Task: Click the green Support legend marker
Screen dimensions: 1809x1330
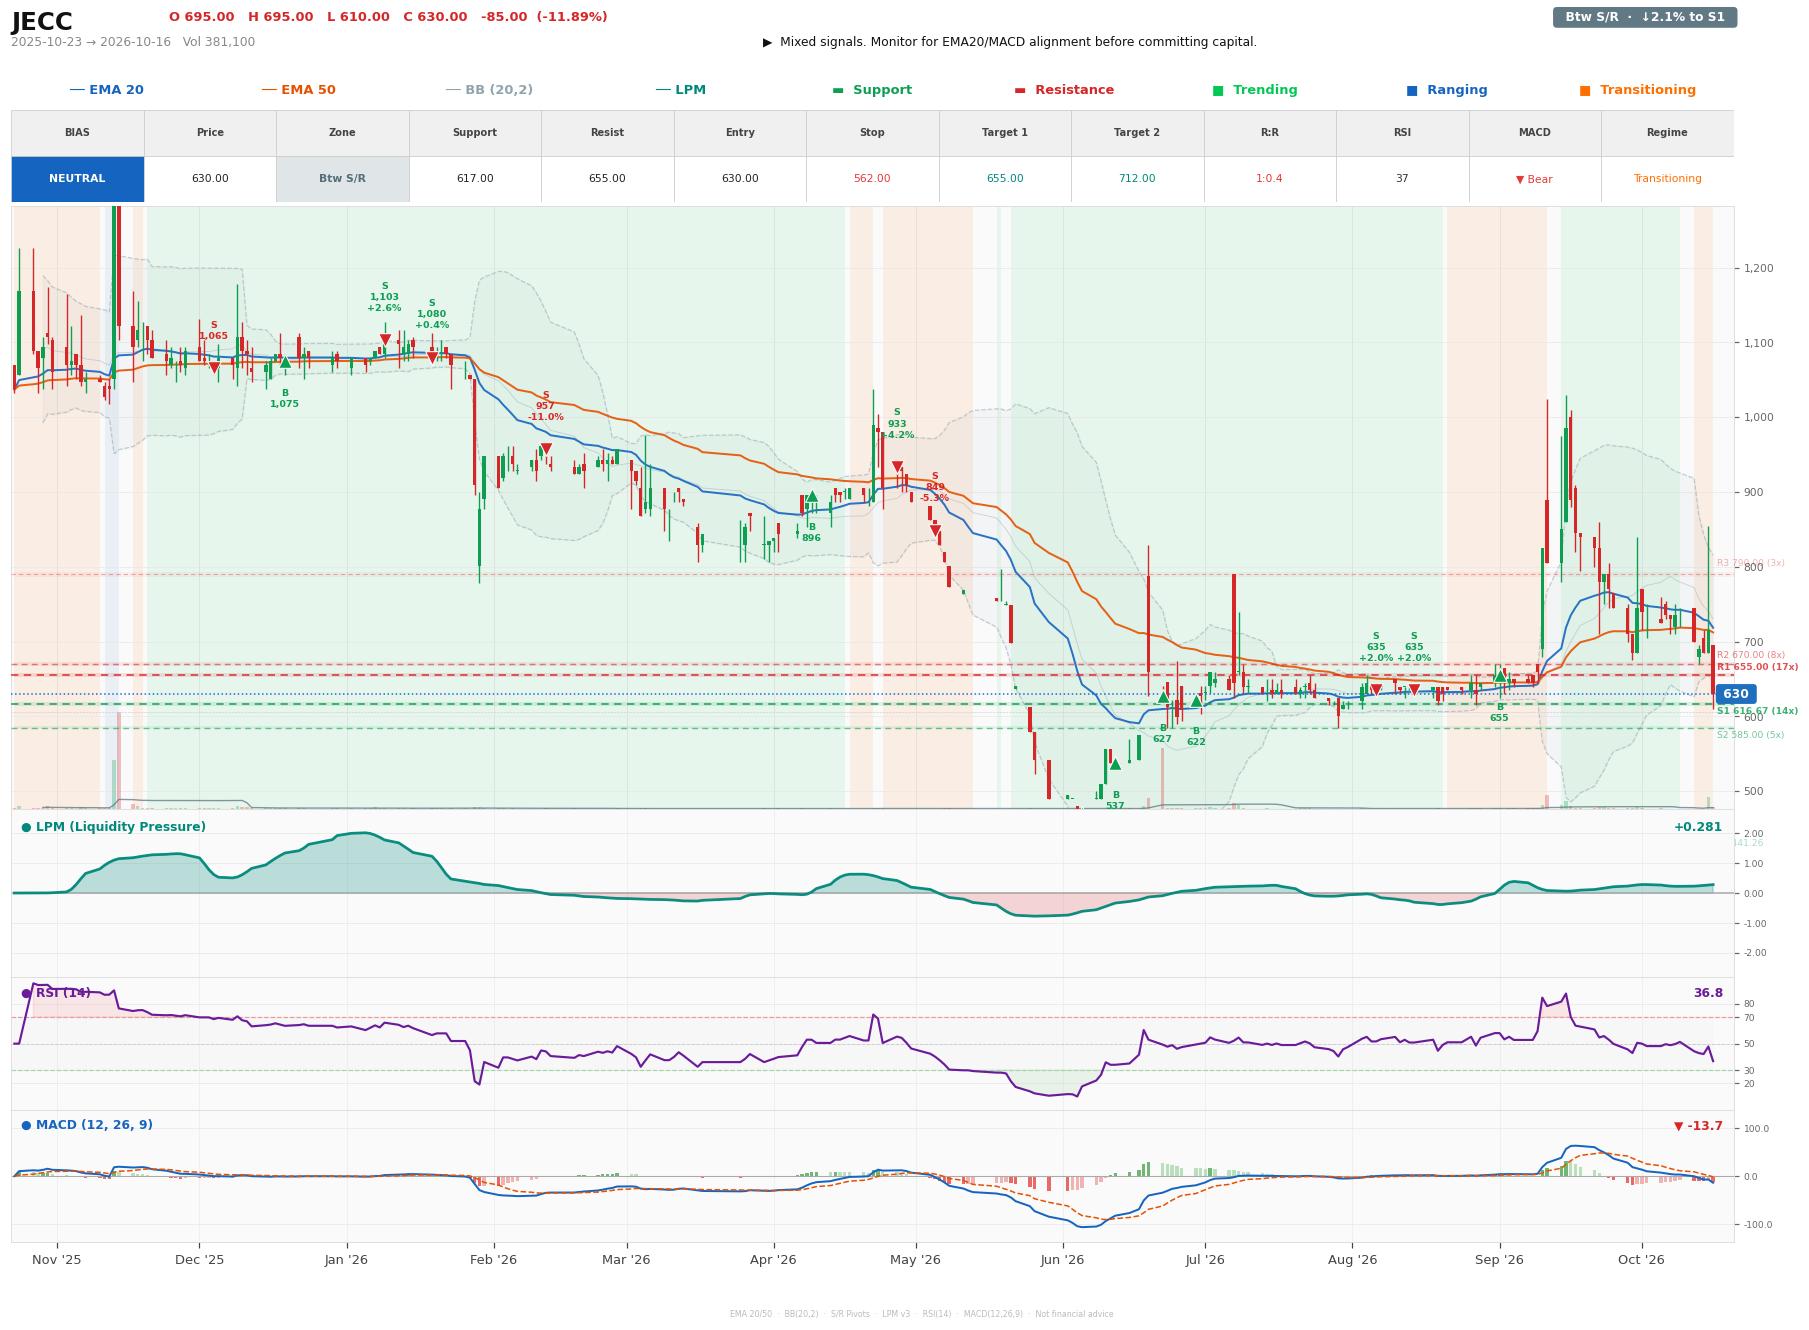Action: click(838, 90)
